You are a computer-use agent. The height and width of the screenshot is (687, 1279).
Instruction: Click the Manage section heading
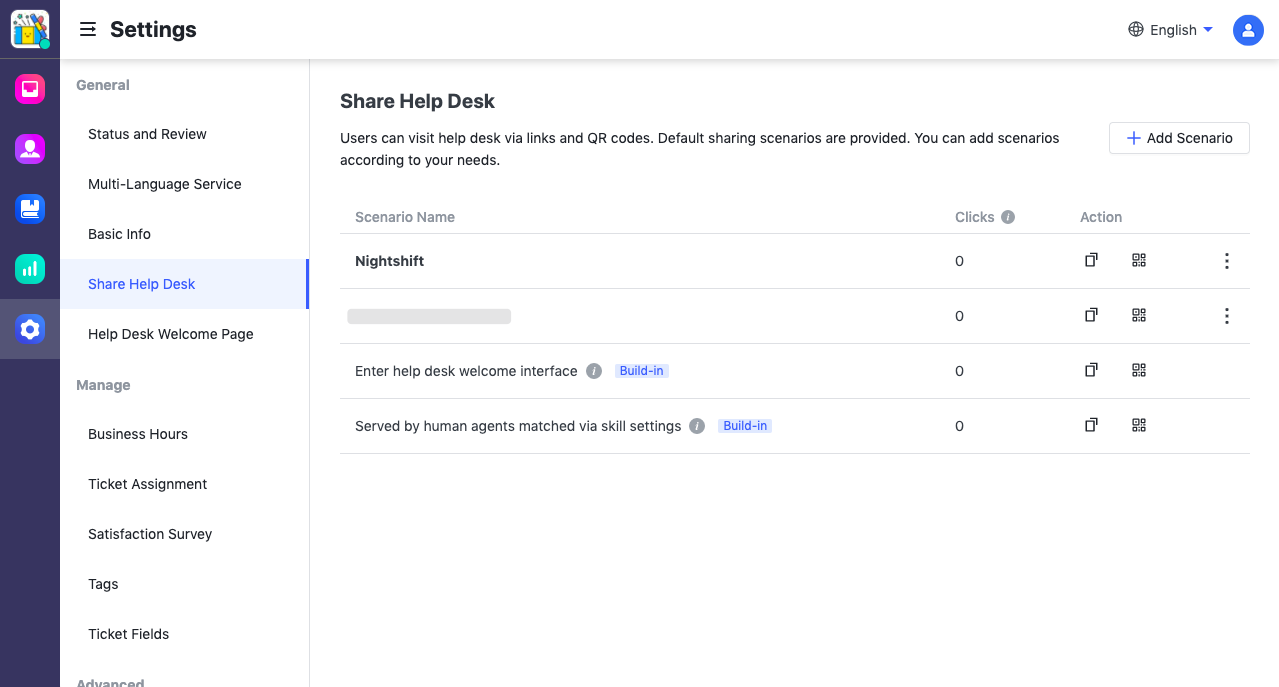point(103,385)
